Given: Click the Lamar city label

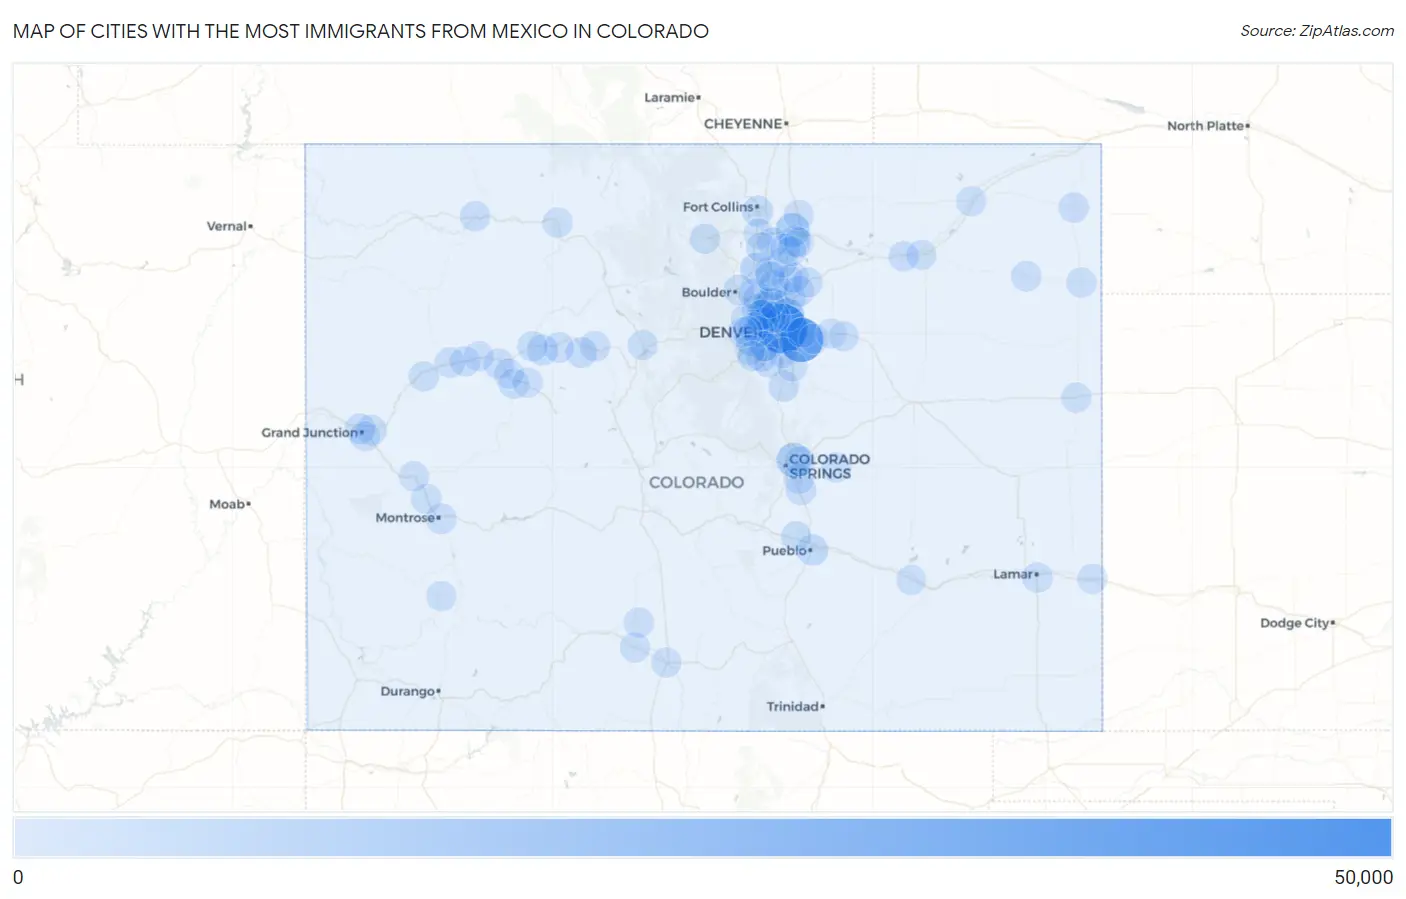Looking at the screenshot, I should 1015,574.
